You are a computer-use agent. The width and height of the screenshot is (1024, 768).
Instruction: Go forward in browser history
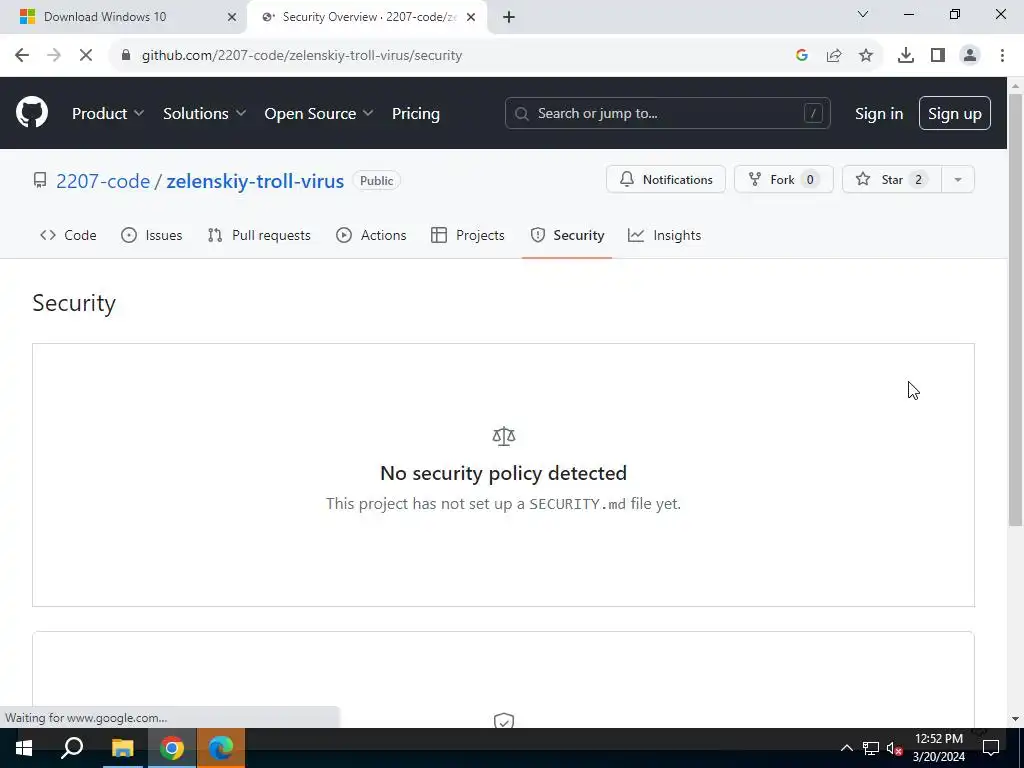pyautogui.click(x=54, y=56)
